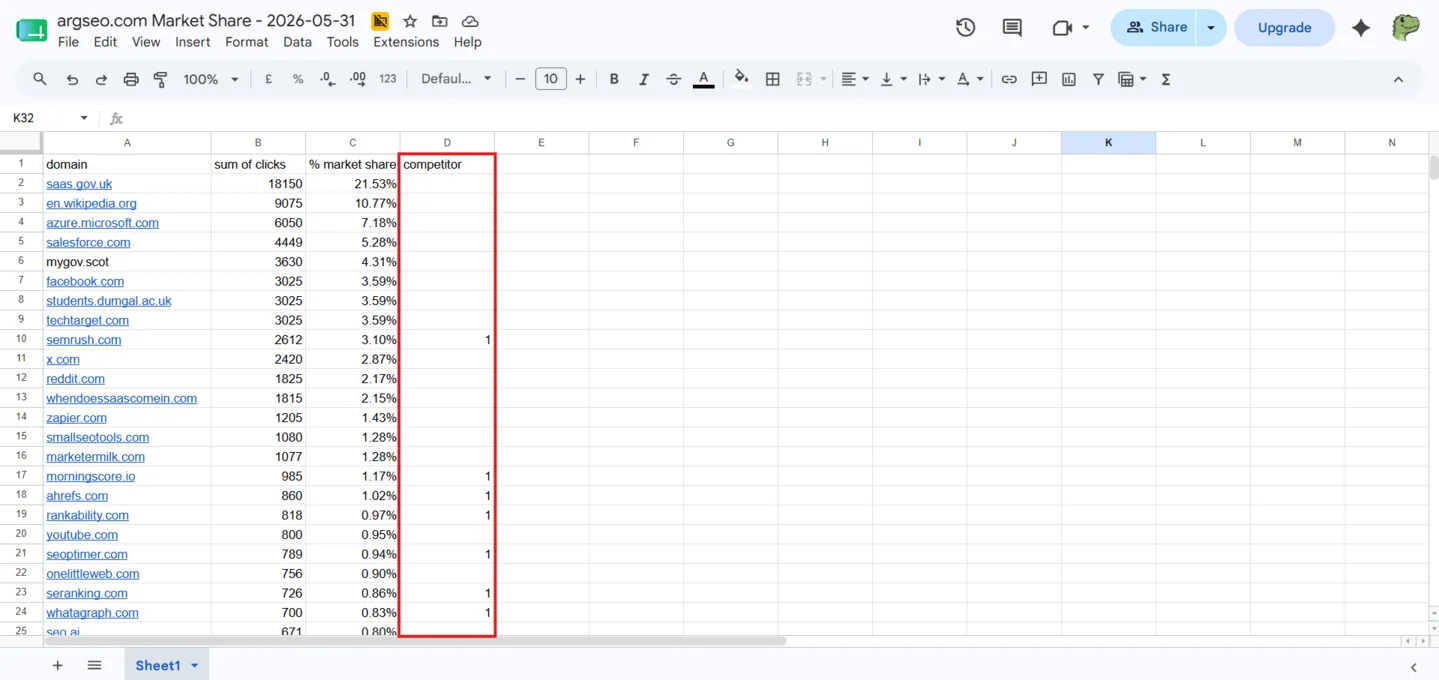Open the Insert menu
Screen dimensions: 1439x680
pyautogui.click(x=193, y=42)
